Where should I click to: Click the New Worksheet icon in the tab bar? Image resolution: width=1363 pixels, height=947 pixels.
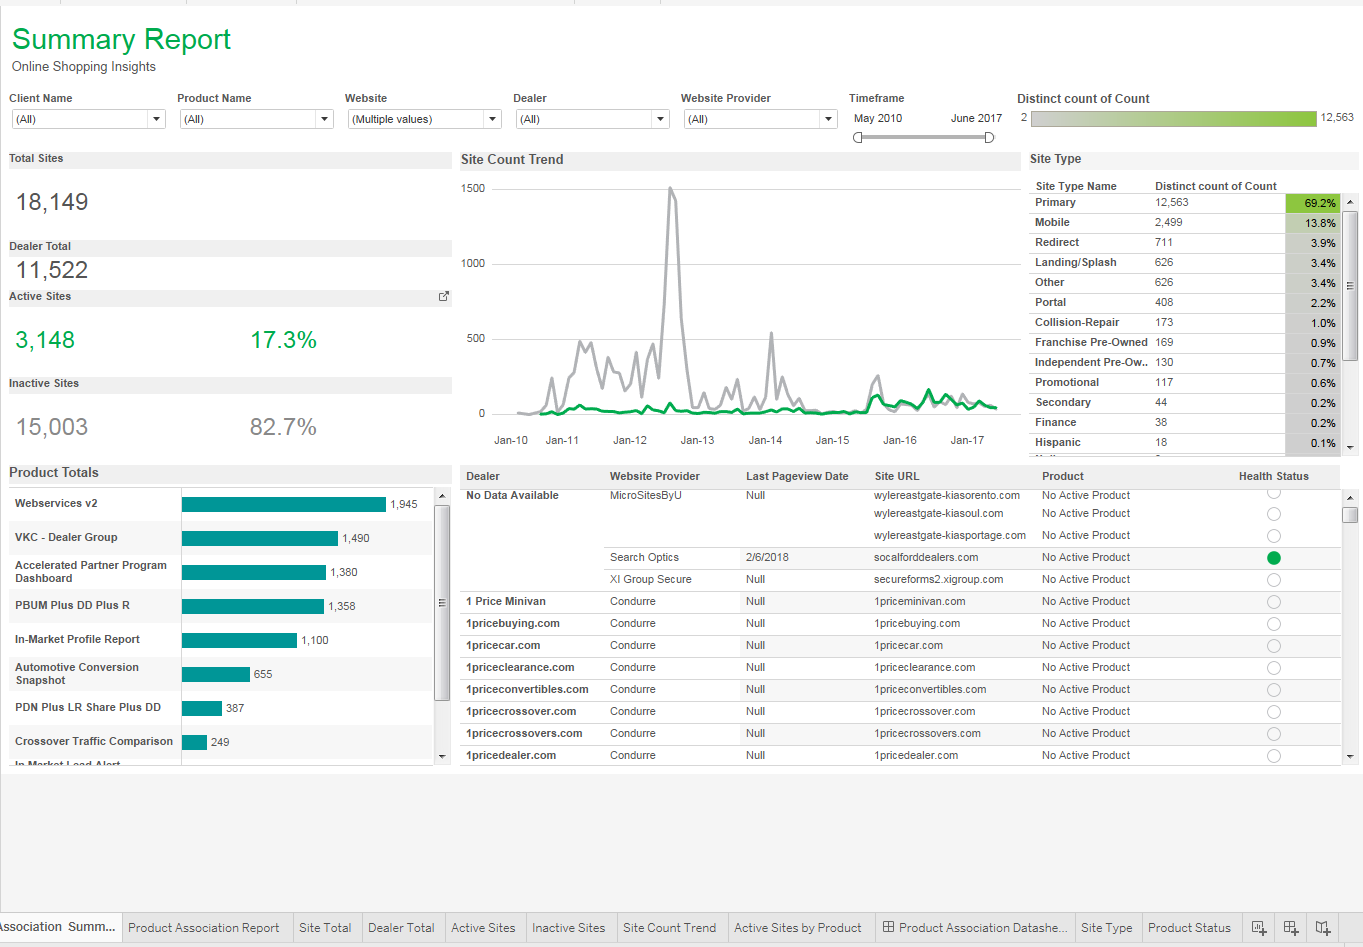pos(1259,927)
